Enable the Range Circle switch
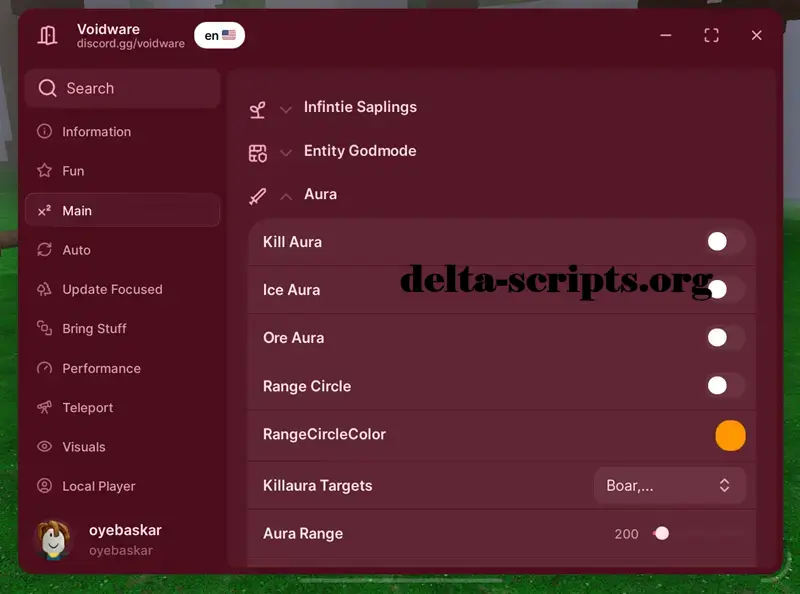This screenshot has height=594, width=800. tap(726, 385)
